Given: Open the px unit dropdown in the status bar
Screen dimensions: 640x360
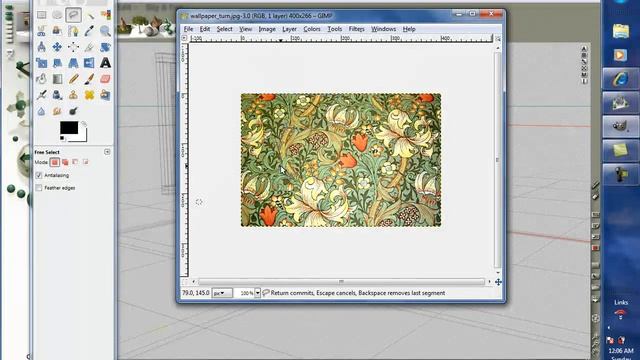Looking at the screenshot, I should [222, 293].
